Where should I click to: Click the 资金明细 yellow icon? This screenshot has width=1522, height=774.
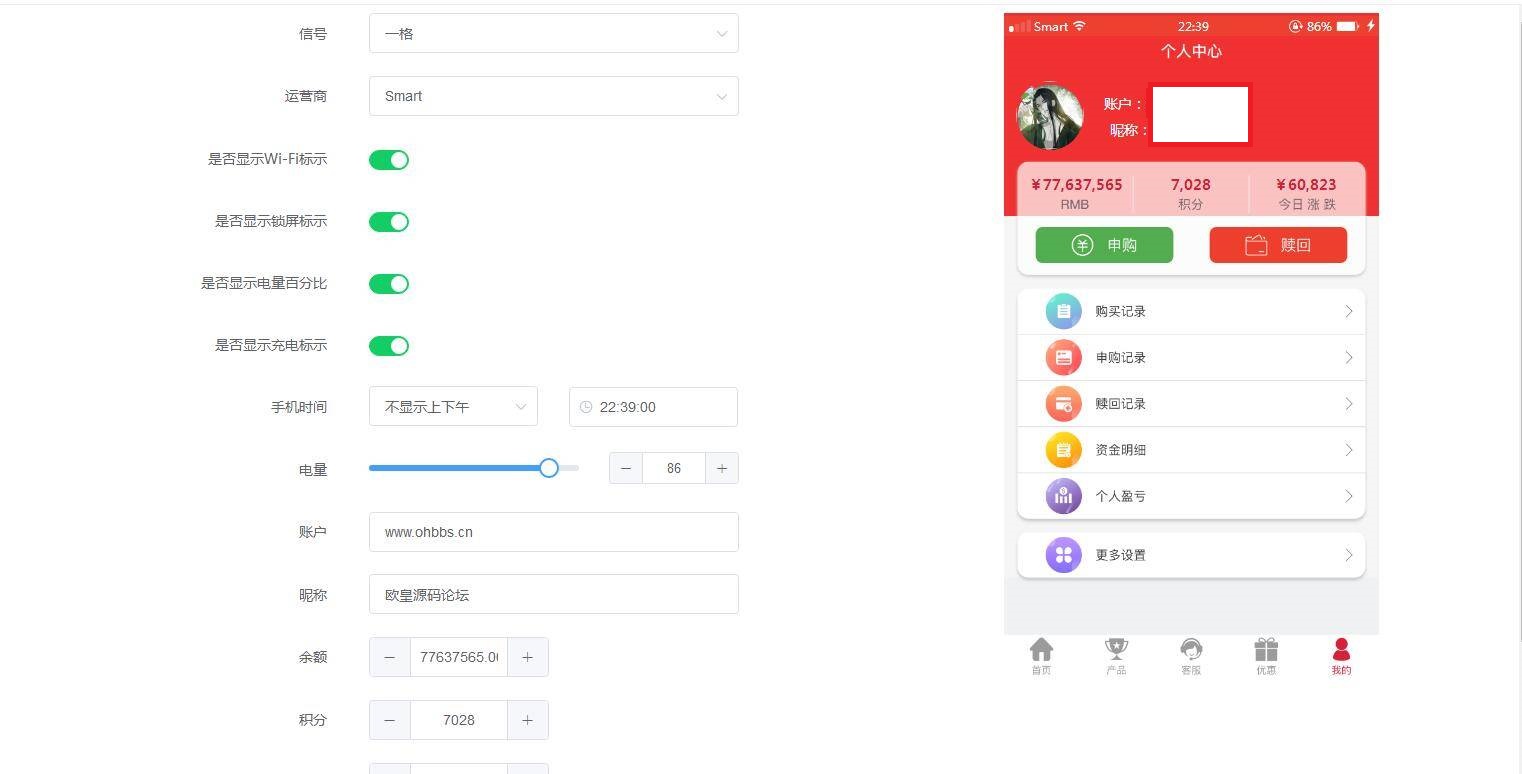tap(1064, 450)
